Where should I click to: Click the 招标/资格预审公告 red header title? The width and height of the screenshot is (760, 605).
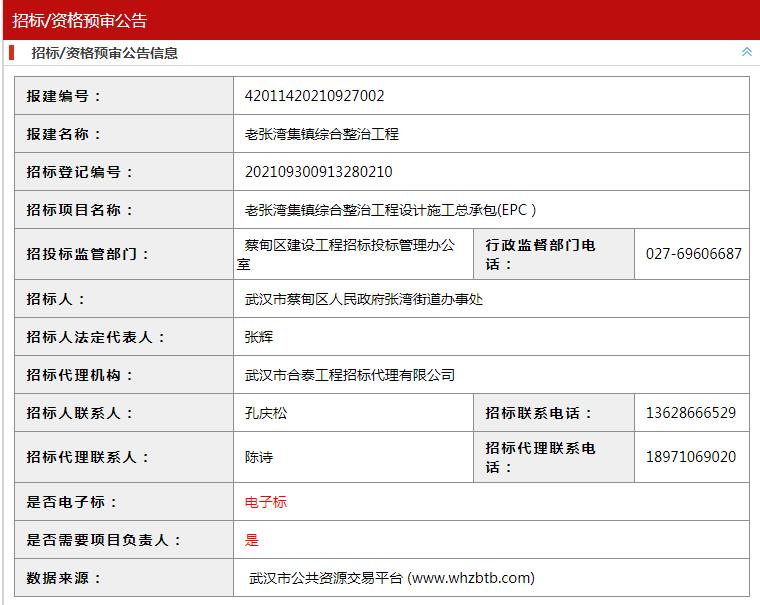click(79, 19)
